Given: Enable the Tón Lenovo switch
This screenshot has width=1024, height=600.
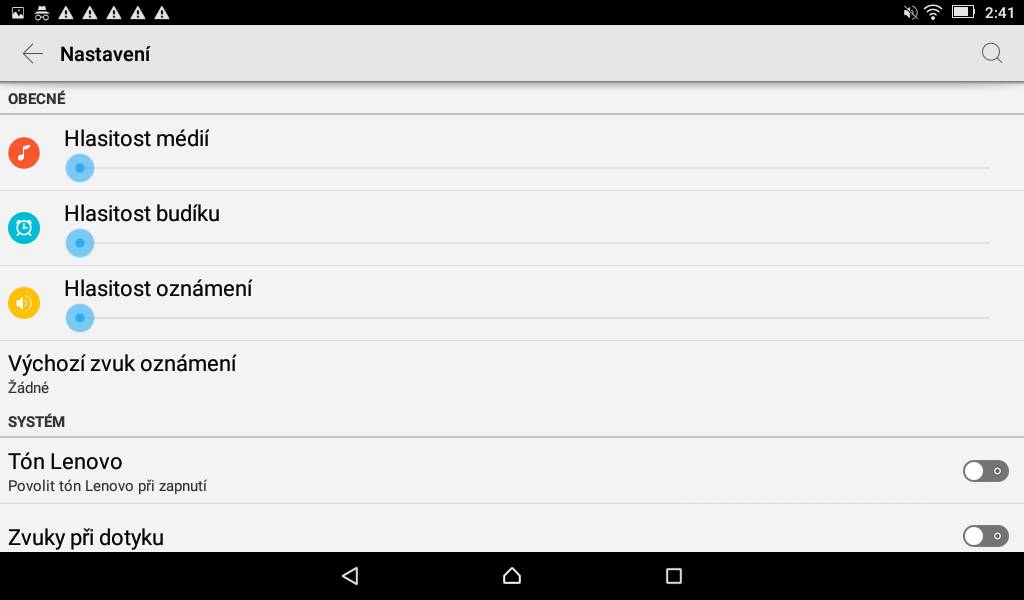Looking at the screenshot, I should pos(985,471).
